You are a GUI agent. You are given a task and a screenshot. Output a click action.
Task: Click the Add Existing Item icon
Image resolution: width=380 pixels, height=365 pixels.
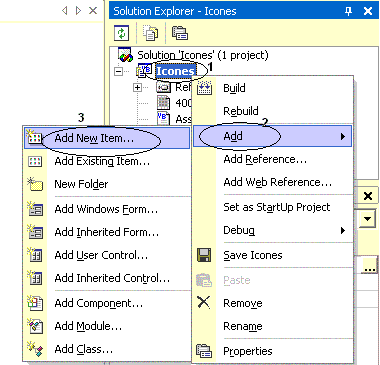click(35, 162)
